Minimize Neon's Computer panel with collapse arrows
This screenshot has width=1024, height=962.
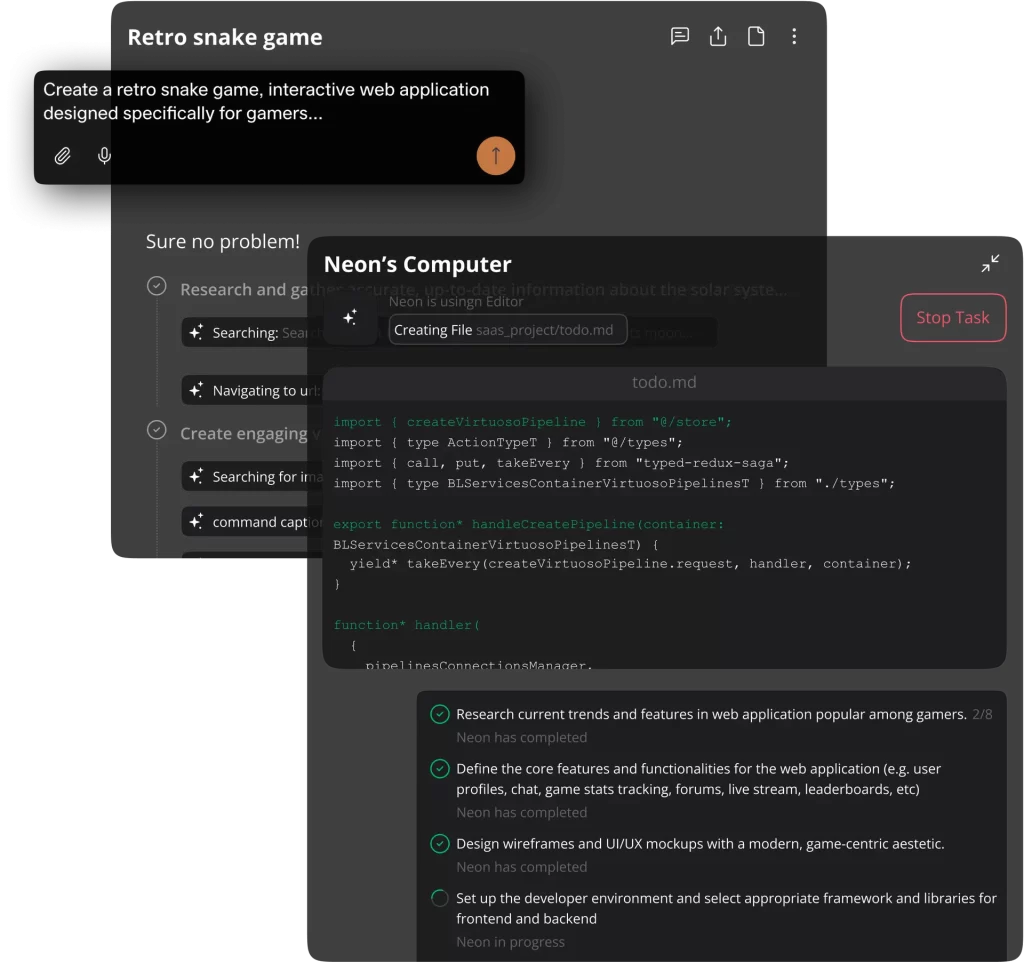tap(990, 264)
